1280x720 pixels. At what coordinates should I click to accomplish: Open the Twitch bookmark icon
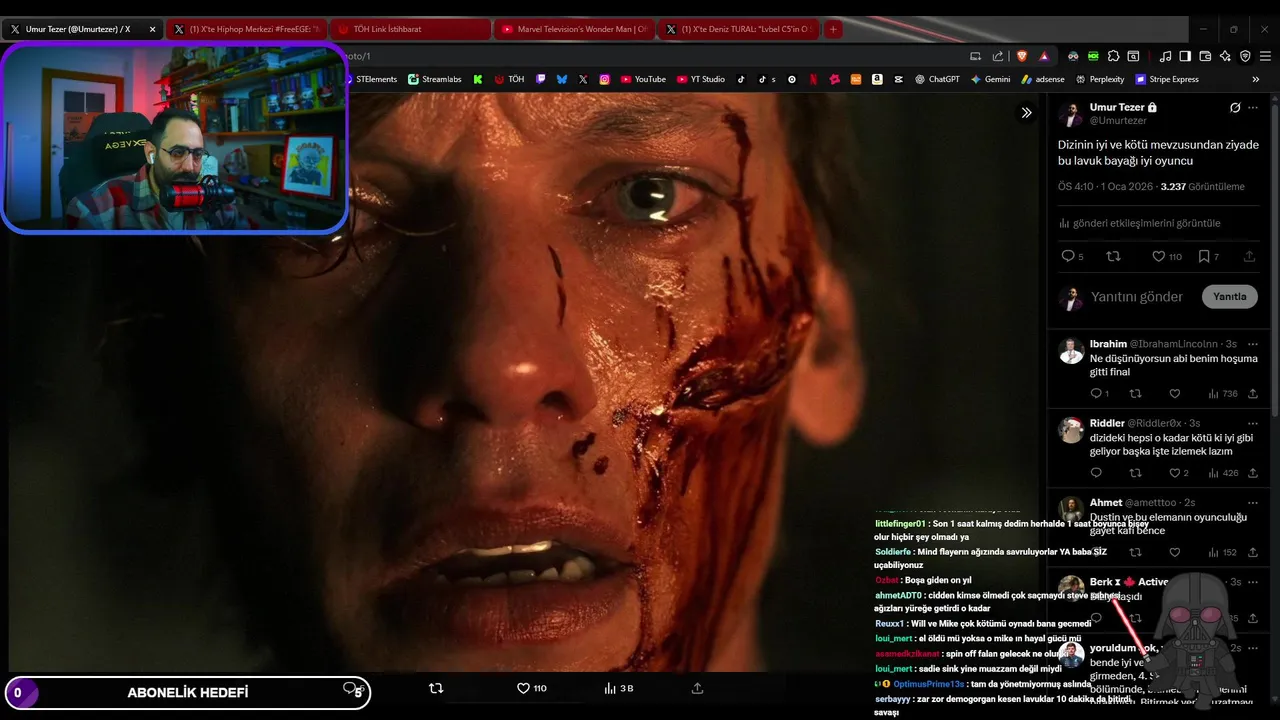pos(541,79)
